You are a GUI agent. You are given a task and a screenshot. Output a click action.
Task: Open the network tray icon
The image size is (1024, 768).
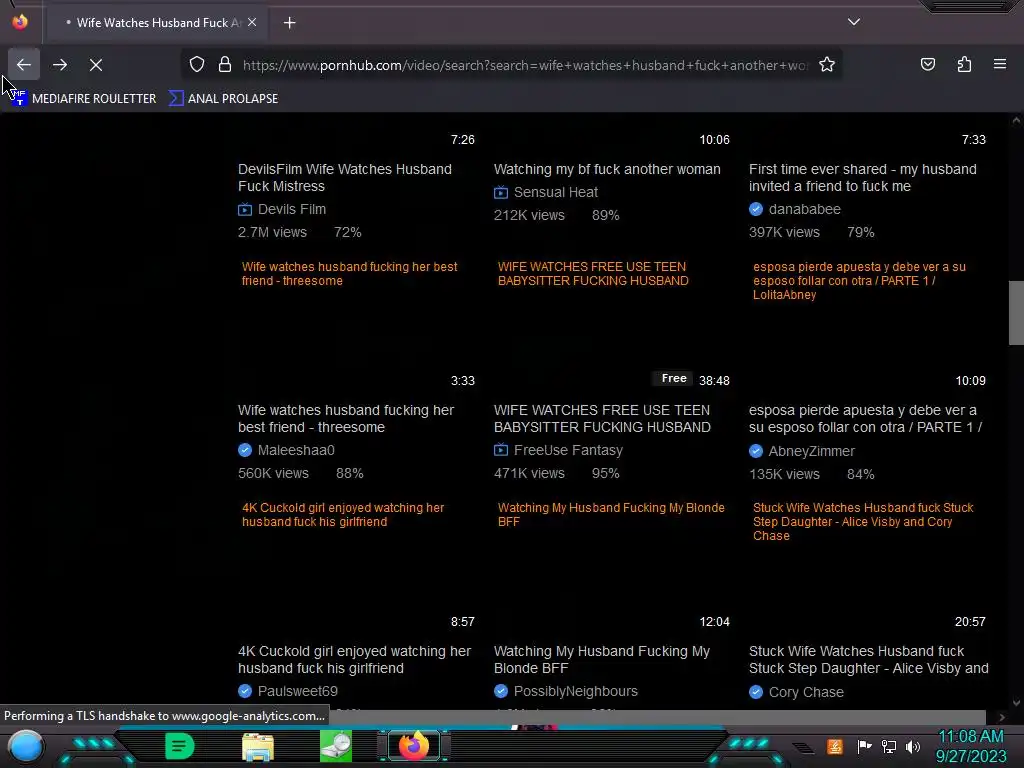888,746
